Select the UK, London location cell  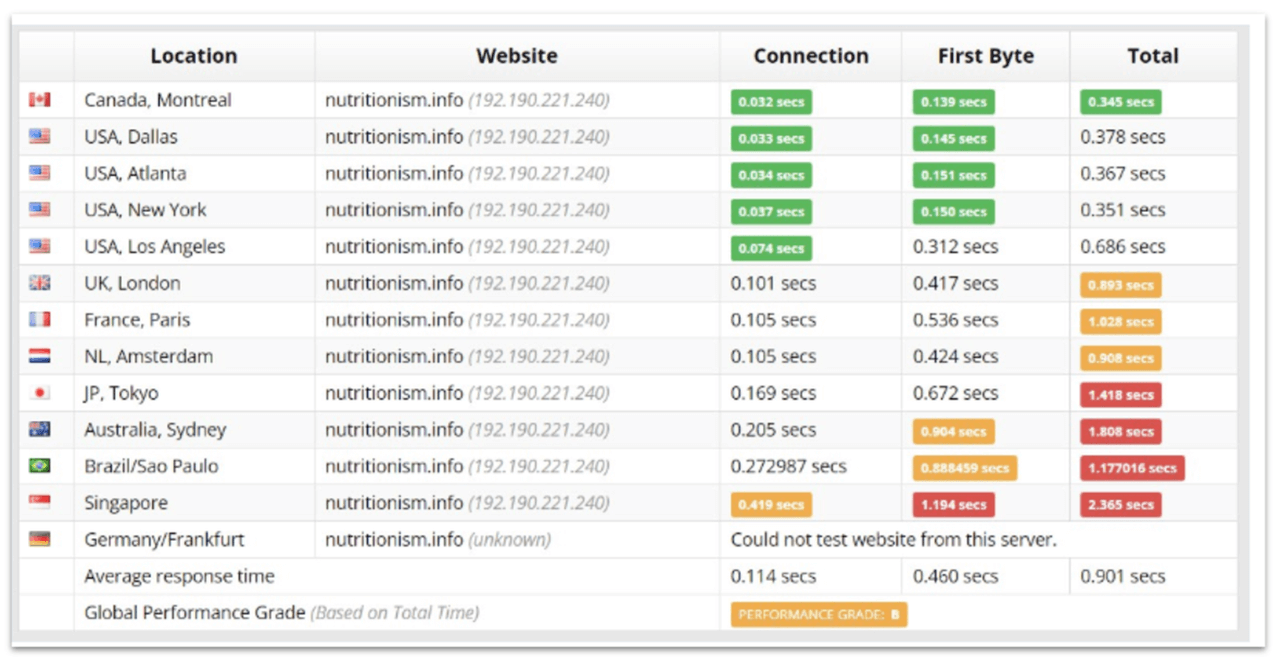[x=194, y=283]
